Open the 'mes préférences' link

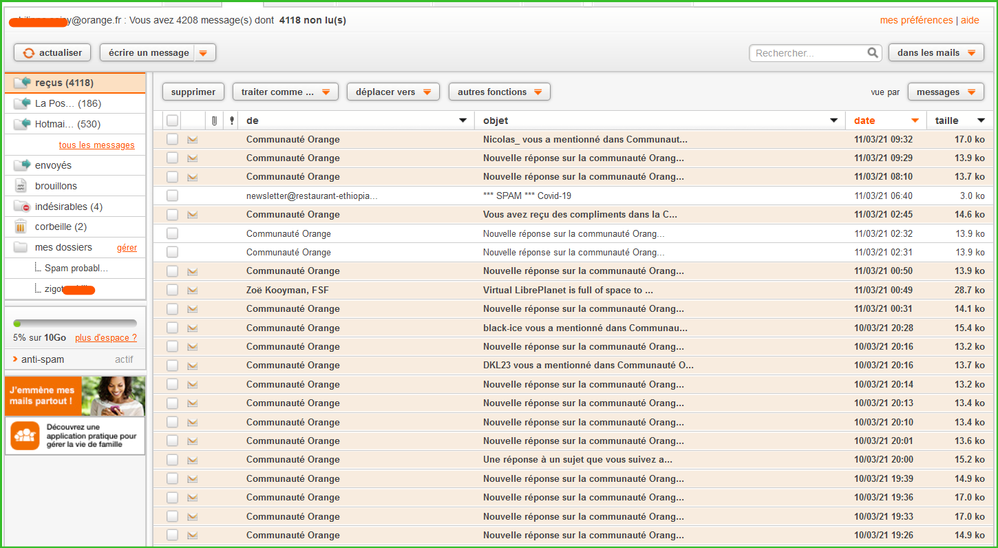[x=915, y=20]
